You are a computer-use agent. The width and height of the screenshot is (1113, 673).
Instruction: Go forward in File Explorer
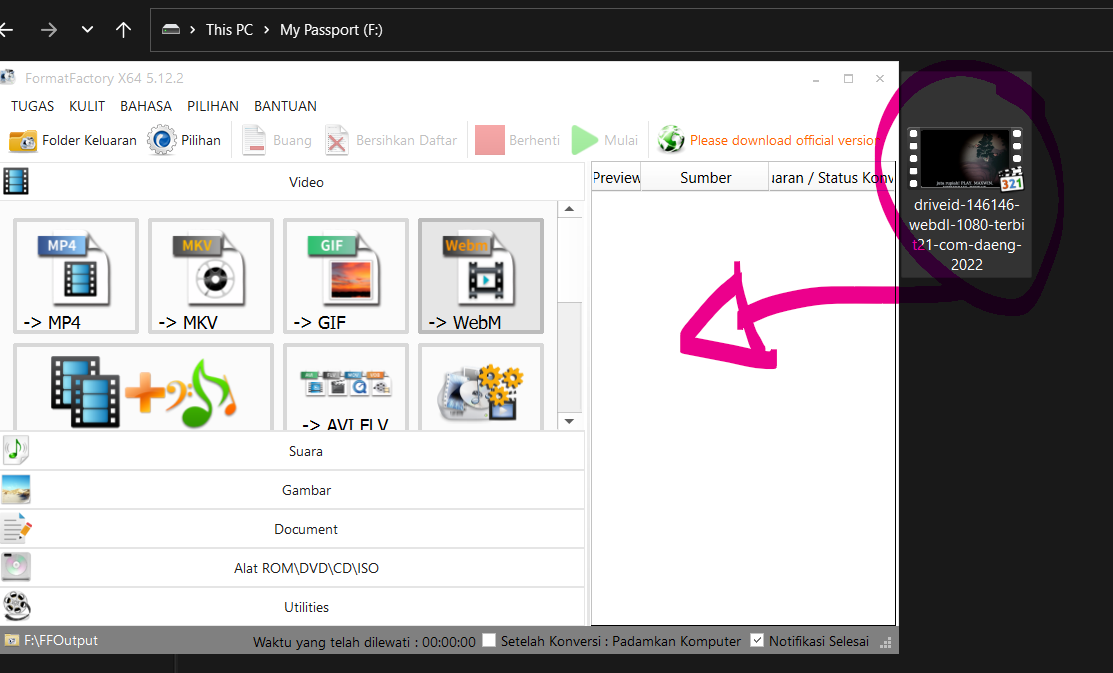point(48,30)
